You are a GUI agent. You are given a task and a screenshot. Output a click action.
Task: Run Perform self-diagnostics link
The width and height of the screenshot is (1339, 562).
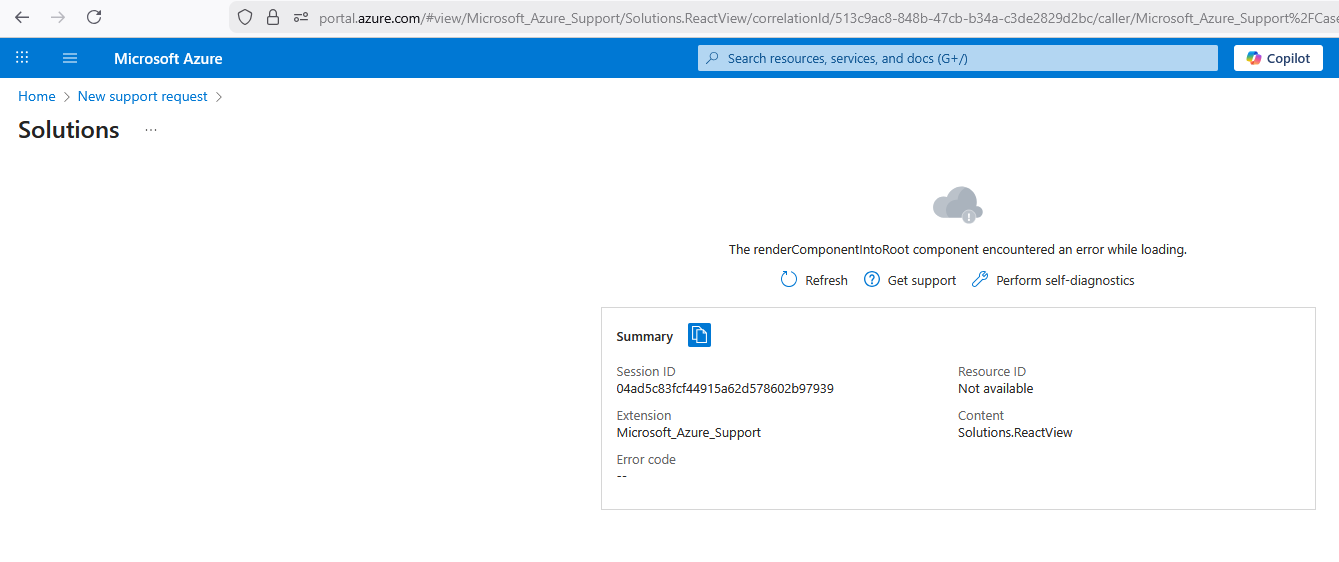(x=1065, y=281)
